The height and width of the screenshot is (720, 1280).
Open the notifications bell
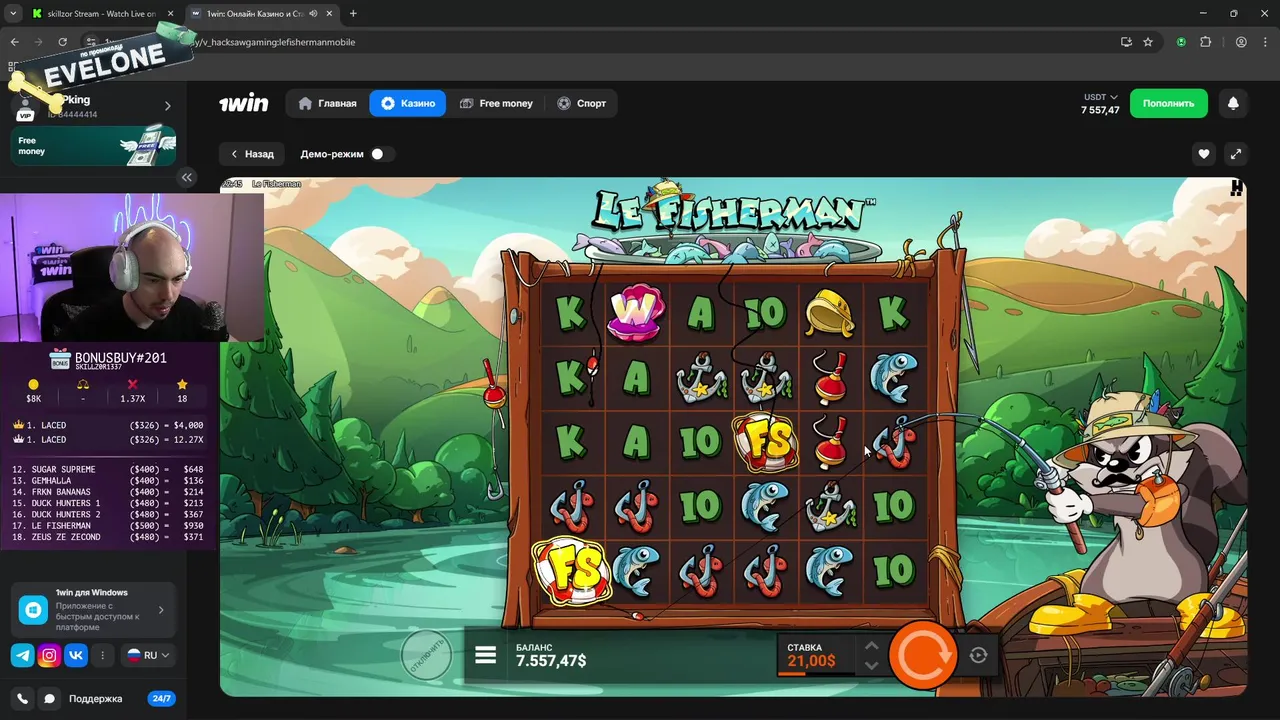[1233, 103]
